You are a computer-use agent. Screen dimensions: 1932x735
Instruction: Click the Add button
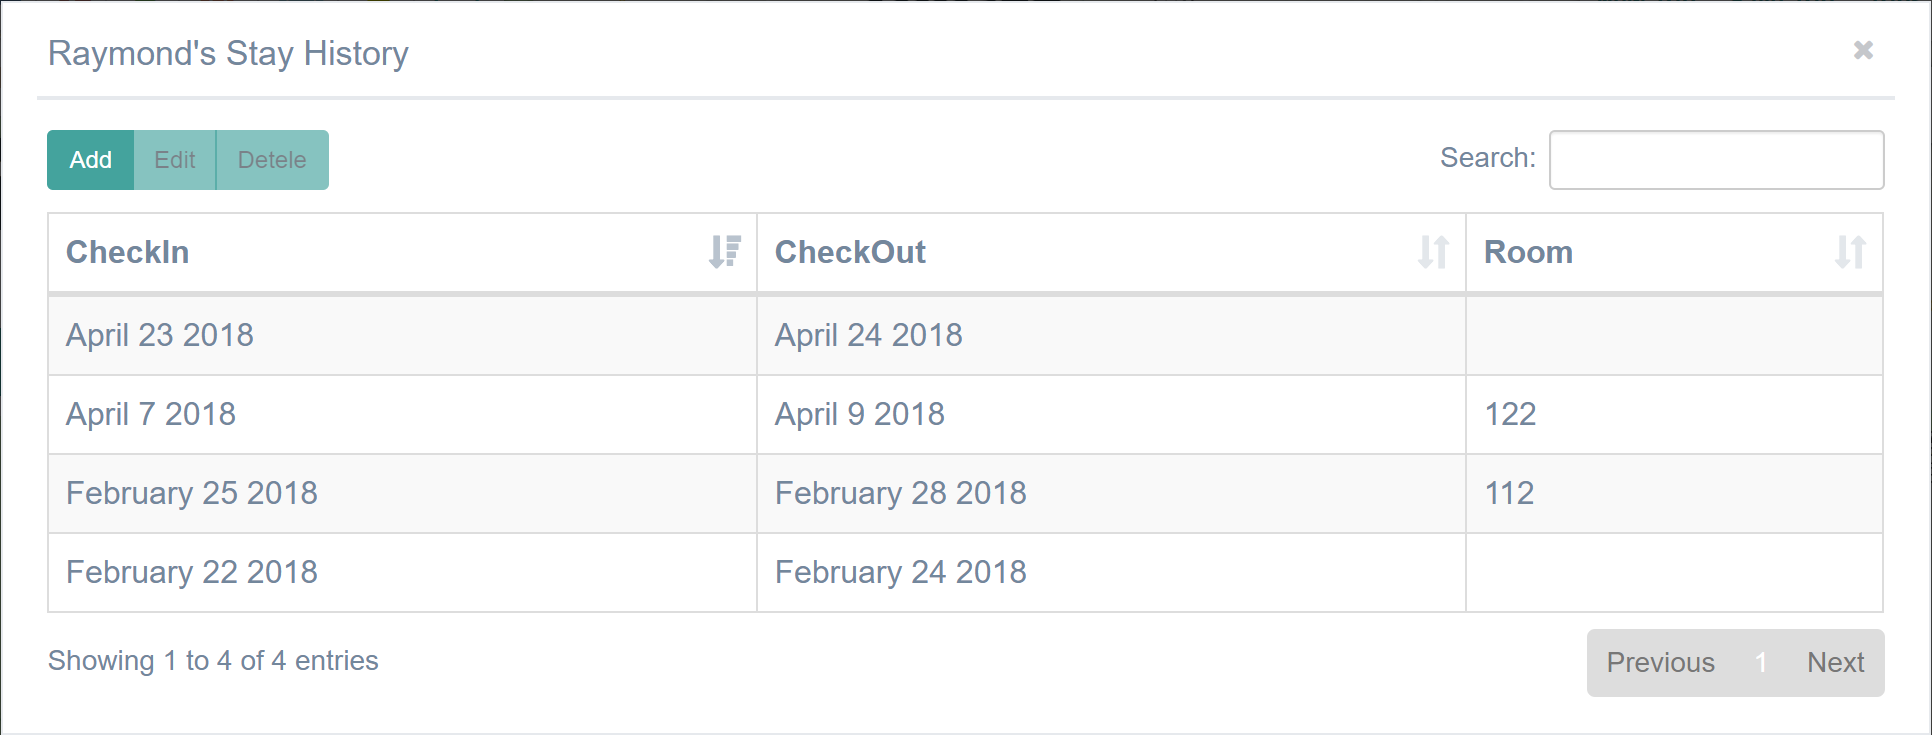(90, 160)
